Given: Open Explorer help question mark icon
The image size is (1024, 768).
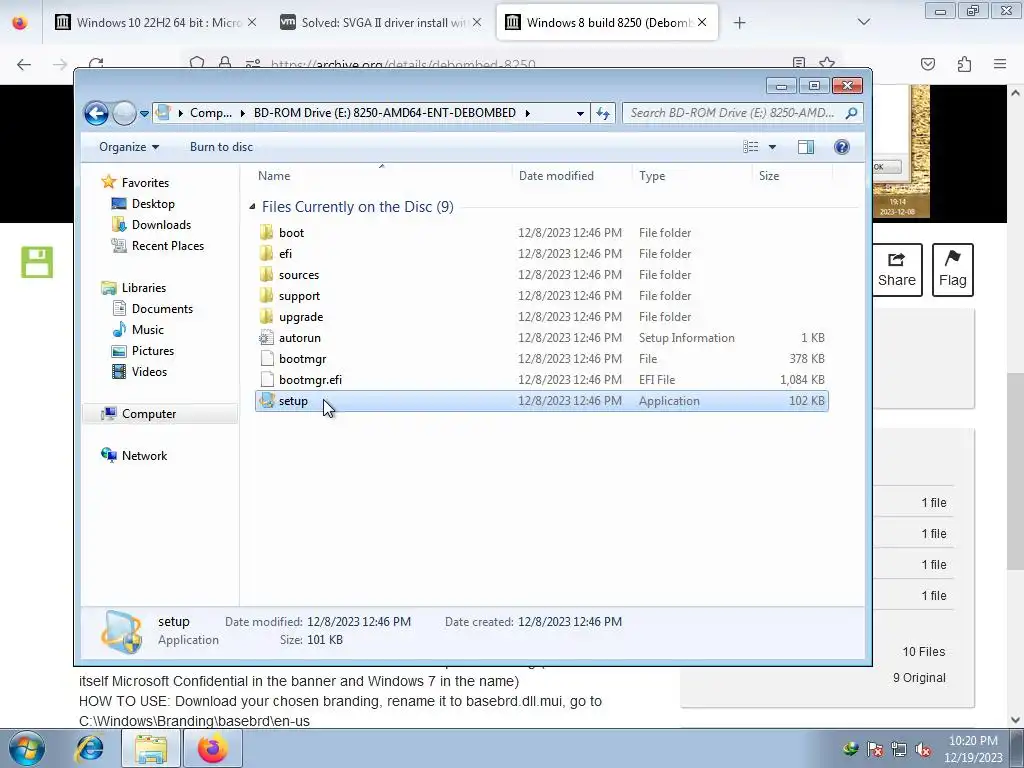Looking at the screenshot, I should click(842, 147).
